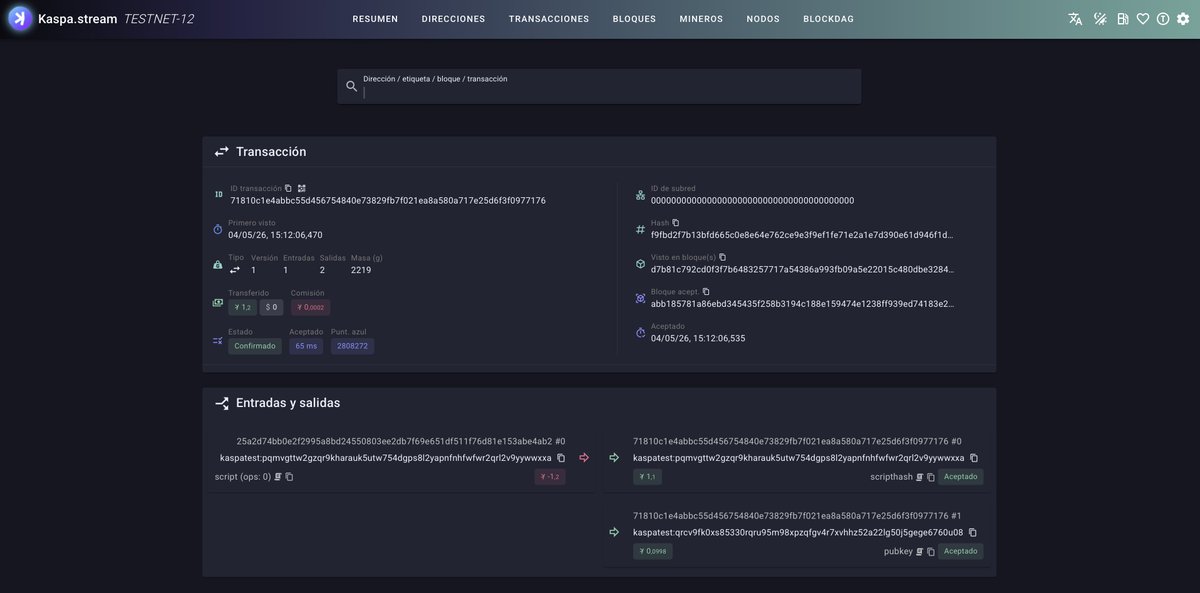1200x593 pixels.
Task: Toggle the dark/light theme icon
Action: (x=1100, y=19)
